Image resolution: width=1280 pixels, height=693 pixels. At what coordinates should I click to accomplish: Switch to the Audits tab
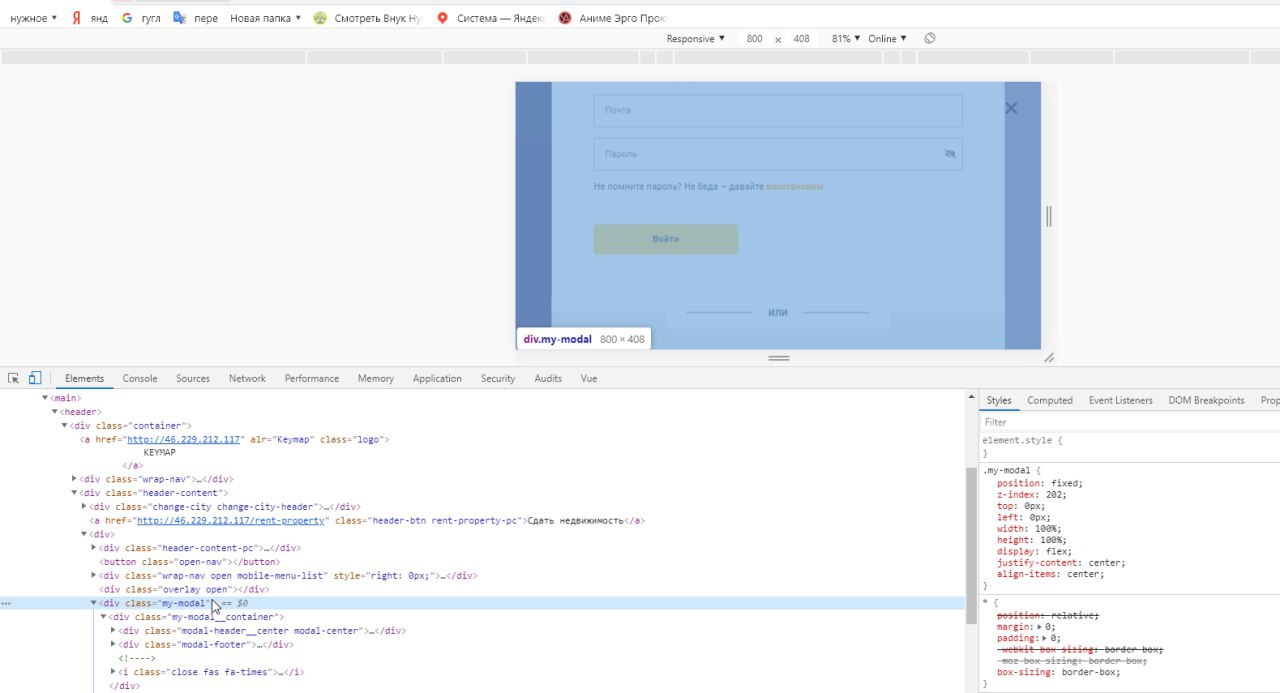click(548, 378)
